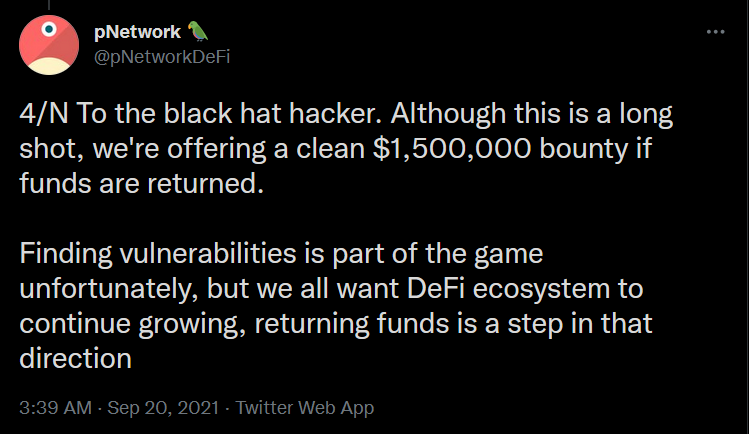
Task: Open the Twitter Web App source link
Action: 305,408
